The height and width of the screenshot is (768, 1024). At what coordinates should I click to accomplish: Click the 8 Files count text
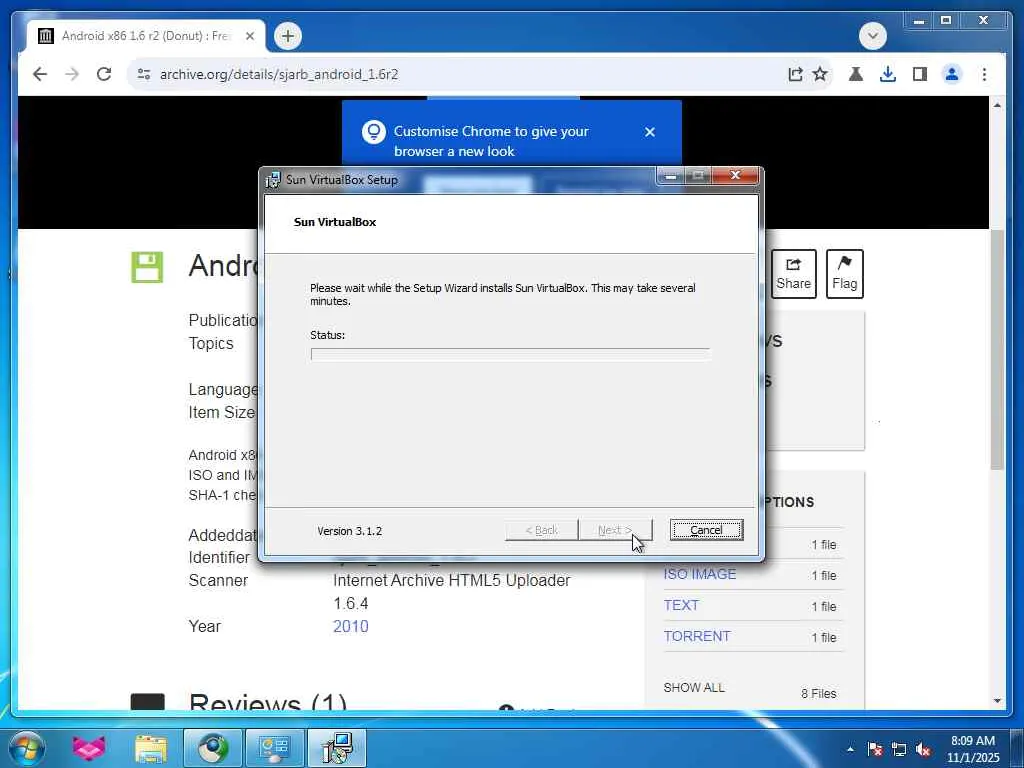(x=818, y=694)
